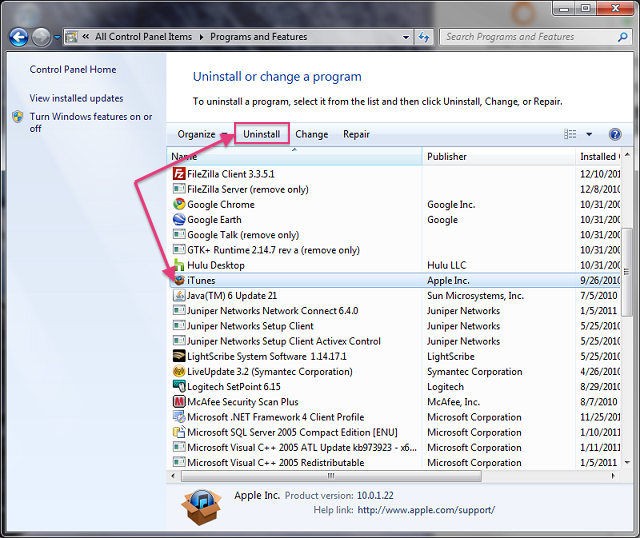640x538 pixels.
Task: Open recent pages dropdown beside Forward arrow
Action: click(x=57, y=37)
